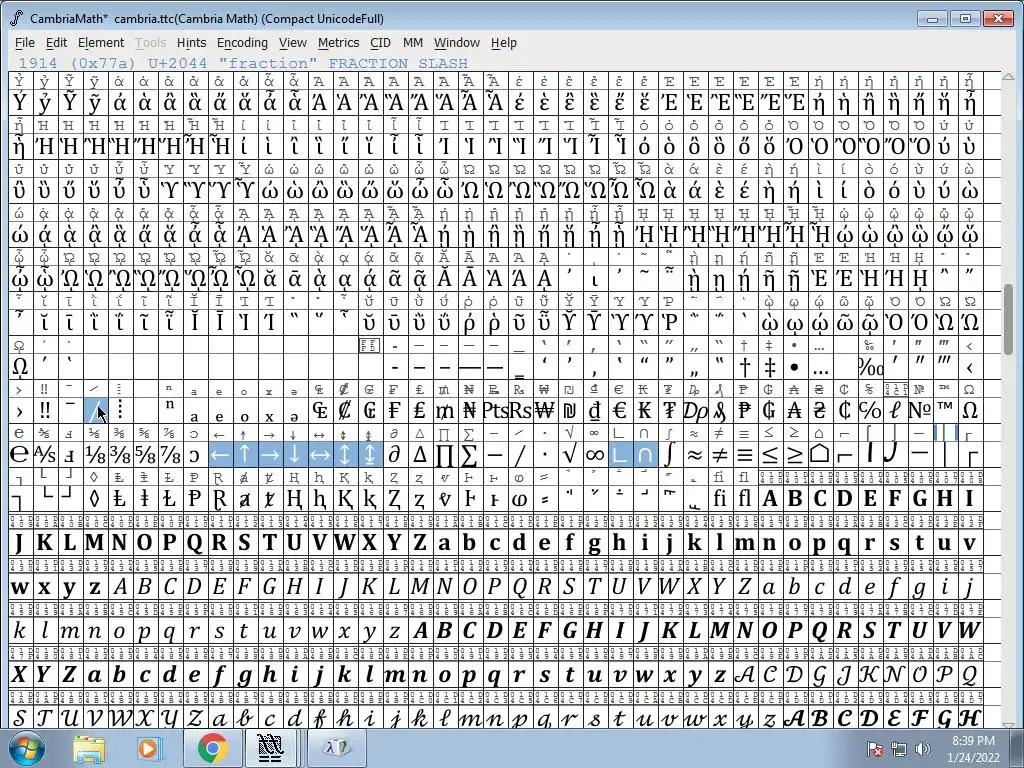Select the partial differential ∂ glyph
Viewport: 1024px width, 768px height.
point(394,455)
